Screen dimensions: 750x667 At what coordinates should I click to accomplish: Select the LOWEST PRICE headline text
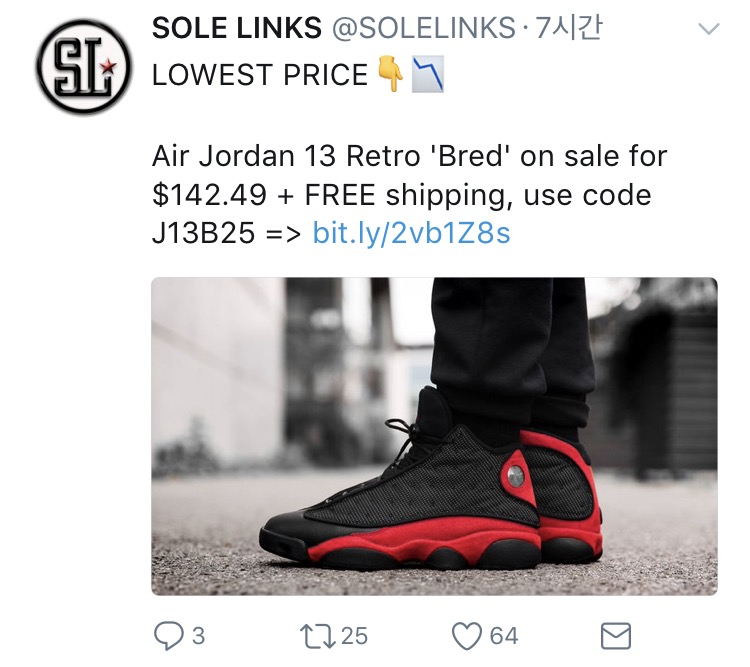pyautogui.click(x=260, y=75)
